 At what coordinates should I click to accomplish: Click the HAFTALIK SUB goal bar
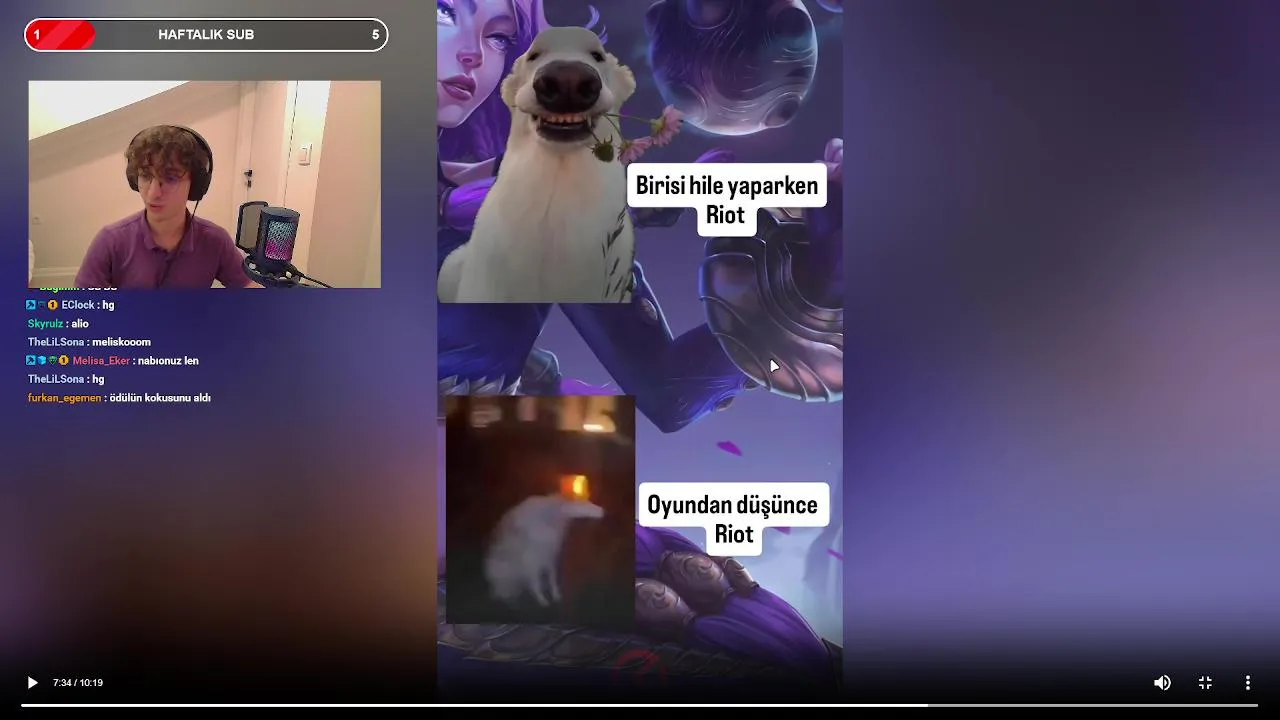click(206, 35)
